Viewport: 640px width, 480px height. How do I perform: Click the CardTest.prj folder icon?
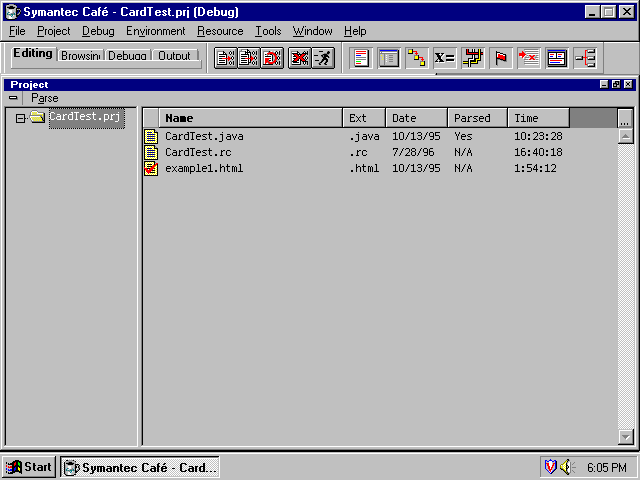click(37, 117)
